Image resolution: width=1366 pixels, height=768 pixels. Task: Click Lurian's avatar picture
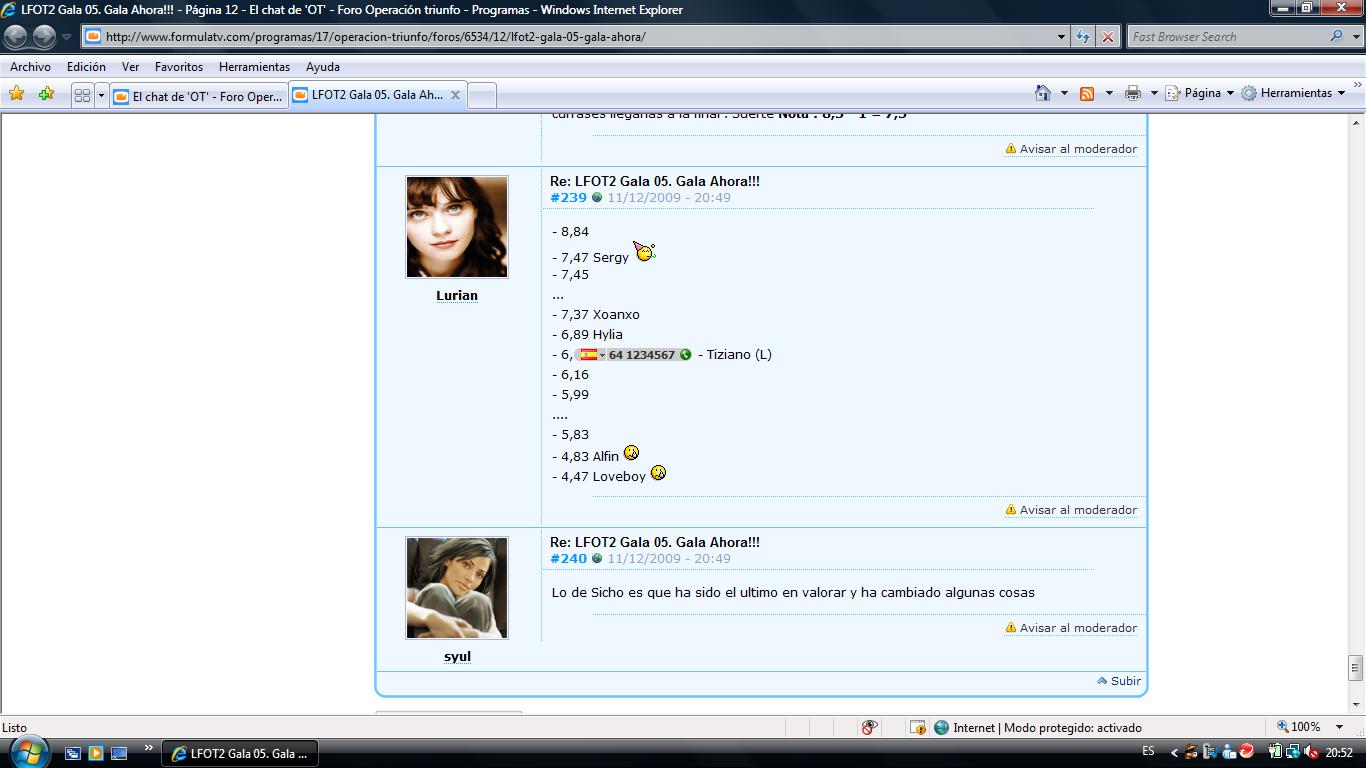point(457,227)
